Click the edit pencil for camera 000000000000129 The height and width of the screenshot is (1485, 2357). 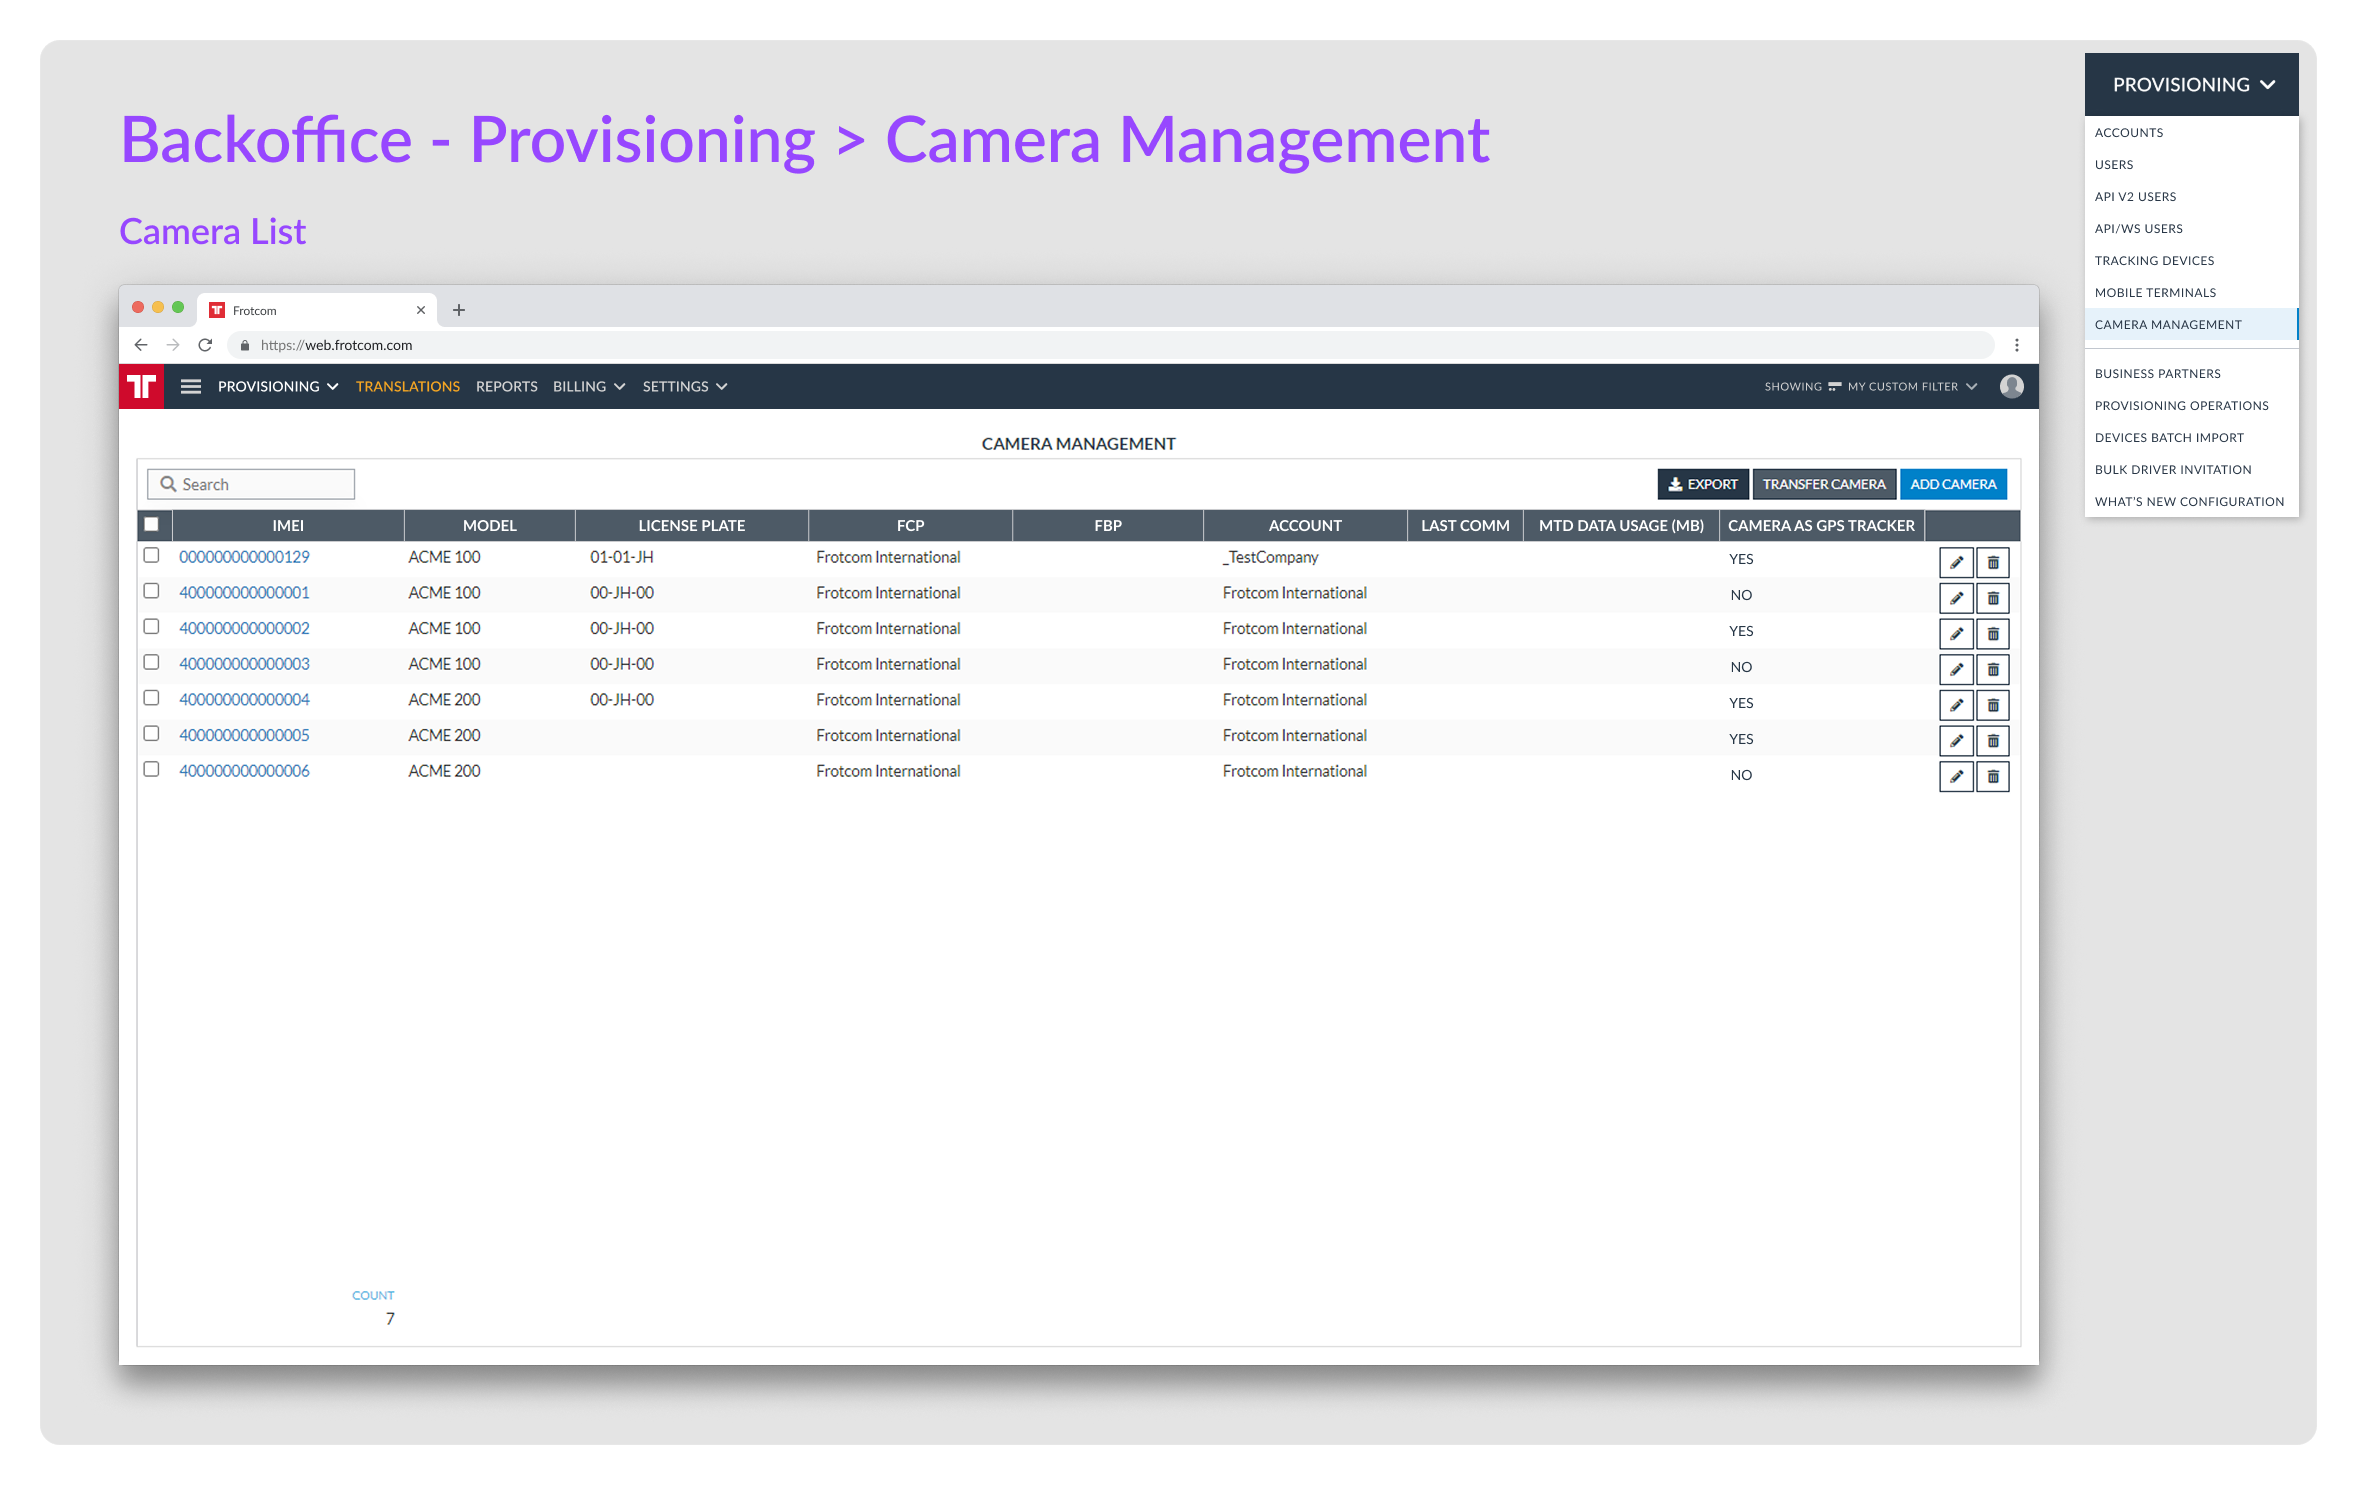click(x=1955, y=562)
